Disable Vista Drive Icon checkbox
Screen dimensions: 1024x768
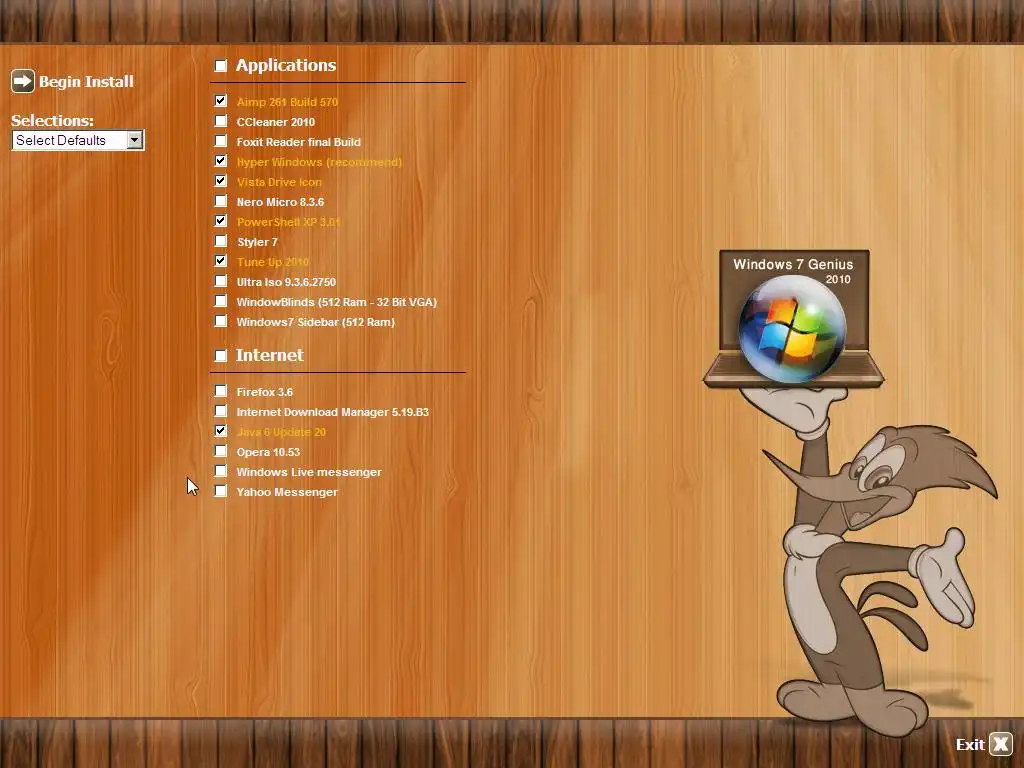(221, 181)
